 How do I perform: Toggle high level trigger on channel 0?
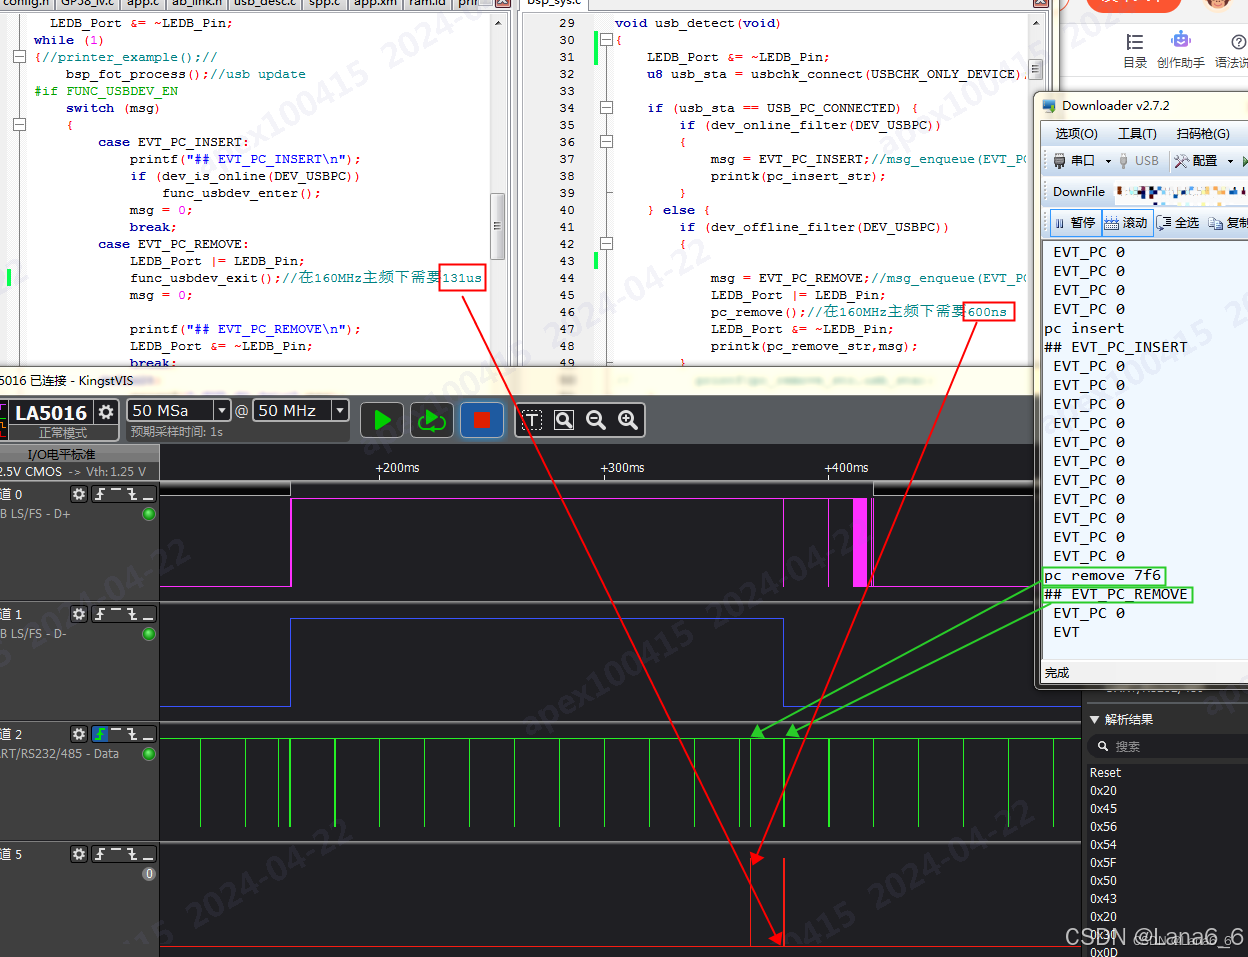pos(116,494)
